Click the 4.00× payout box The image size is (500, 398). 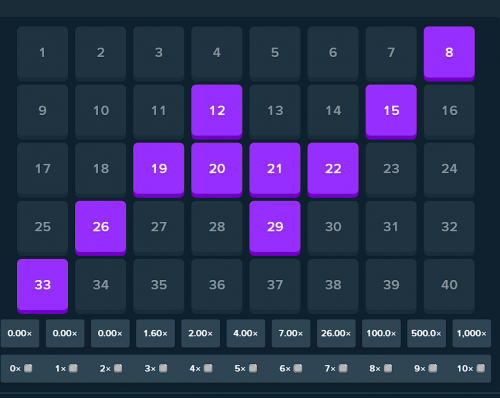246,333
